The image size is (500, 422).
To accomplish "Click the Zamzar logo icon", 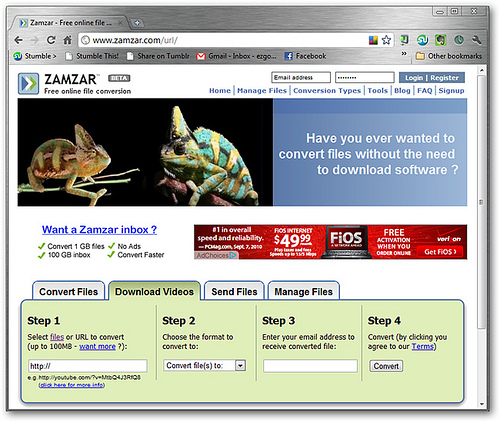I will click(28, 84).
